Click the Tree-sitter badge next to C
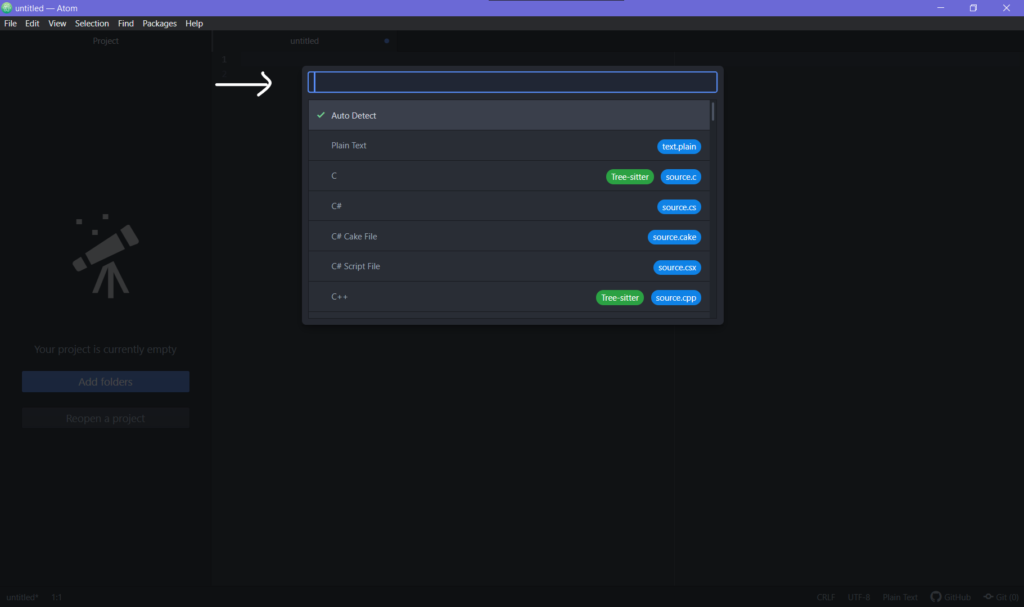Viewport: 1024px width, 607px height. coord(629,176)
